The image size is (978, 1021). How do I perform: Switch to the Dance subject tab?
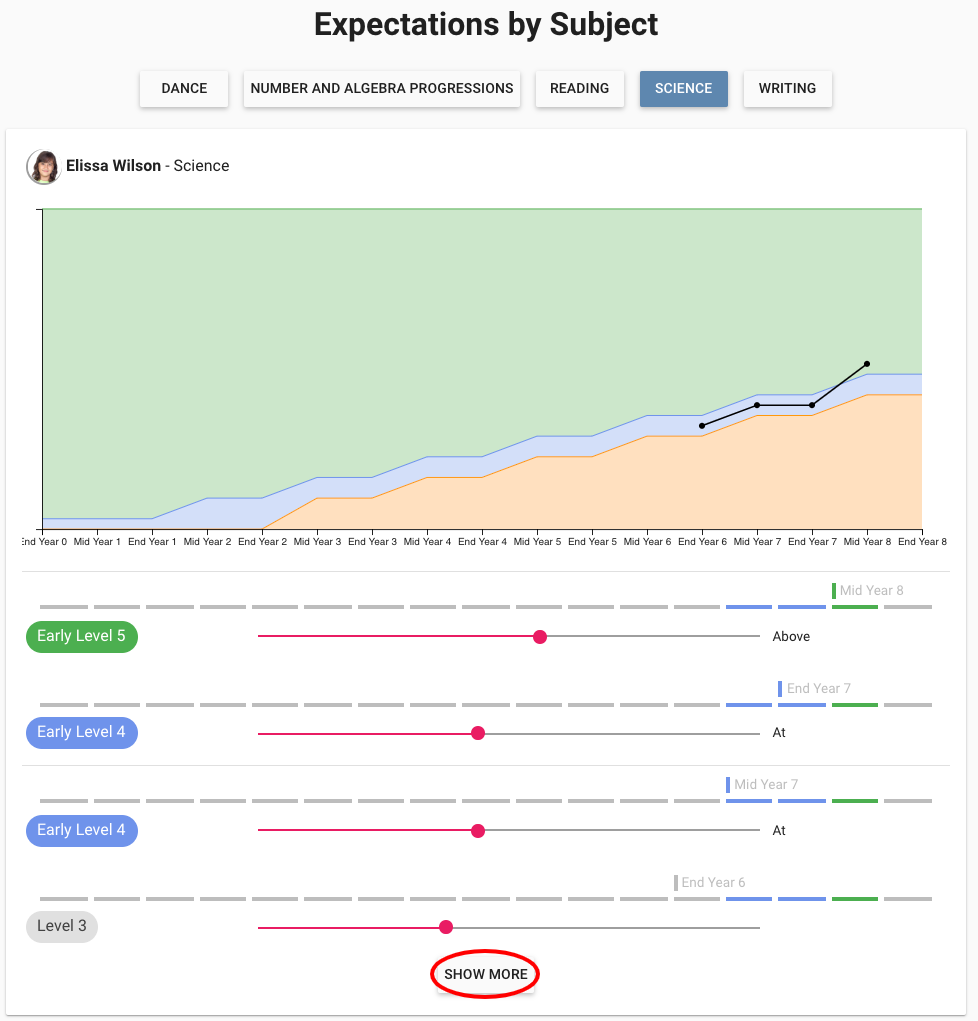point(184,88)
